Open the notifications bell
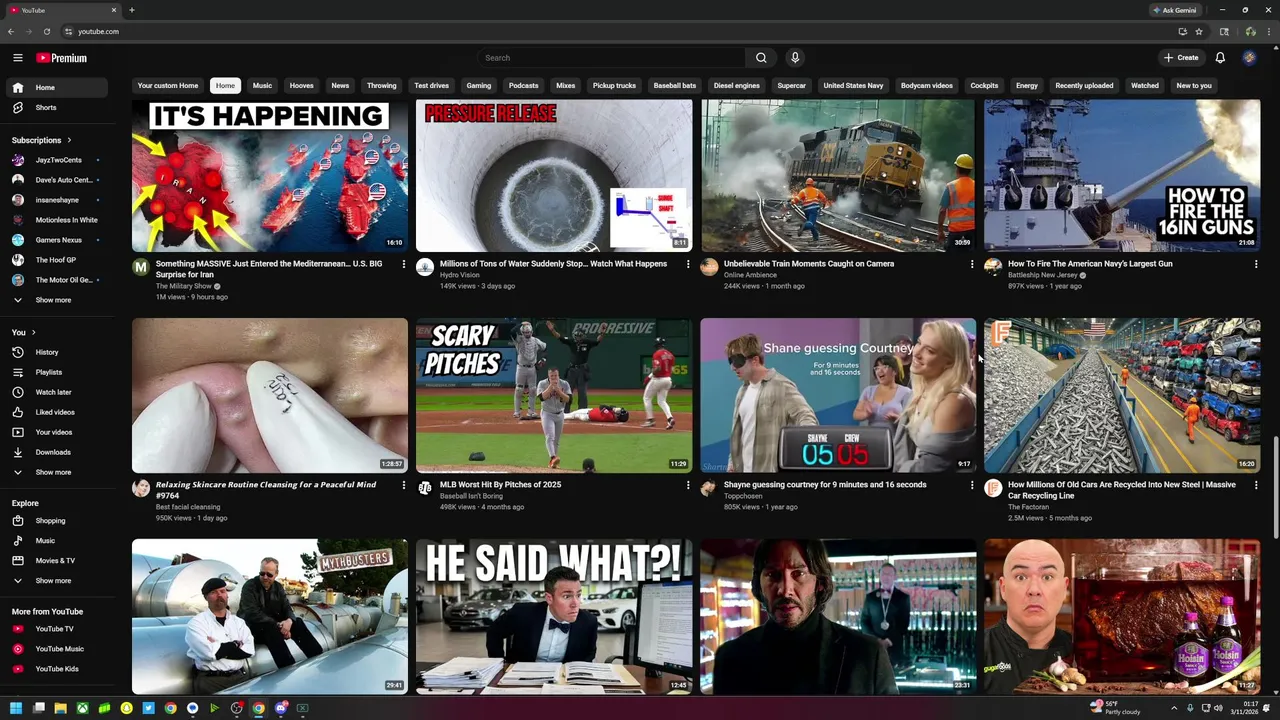 point(1220,58)
